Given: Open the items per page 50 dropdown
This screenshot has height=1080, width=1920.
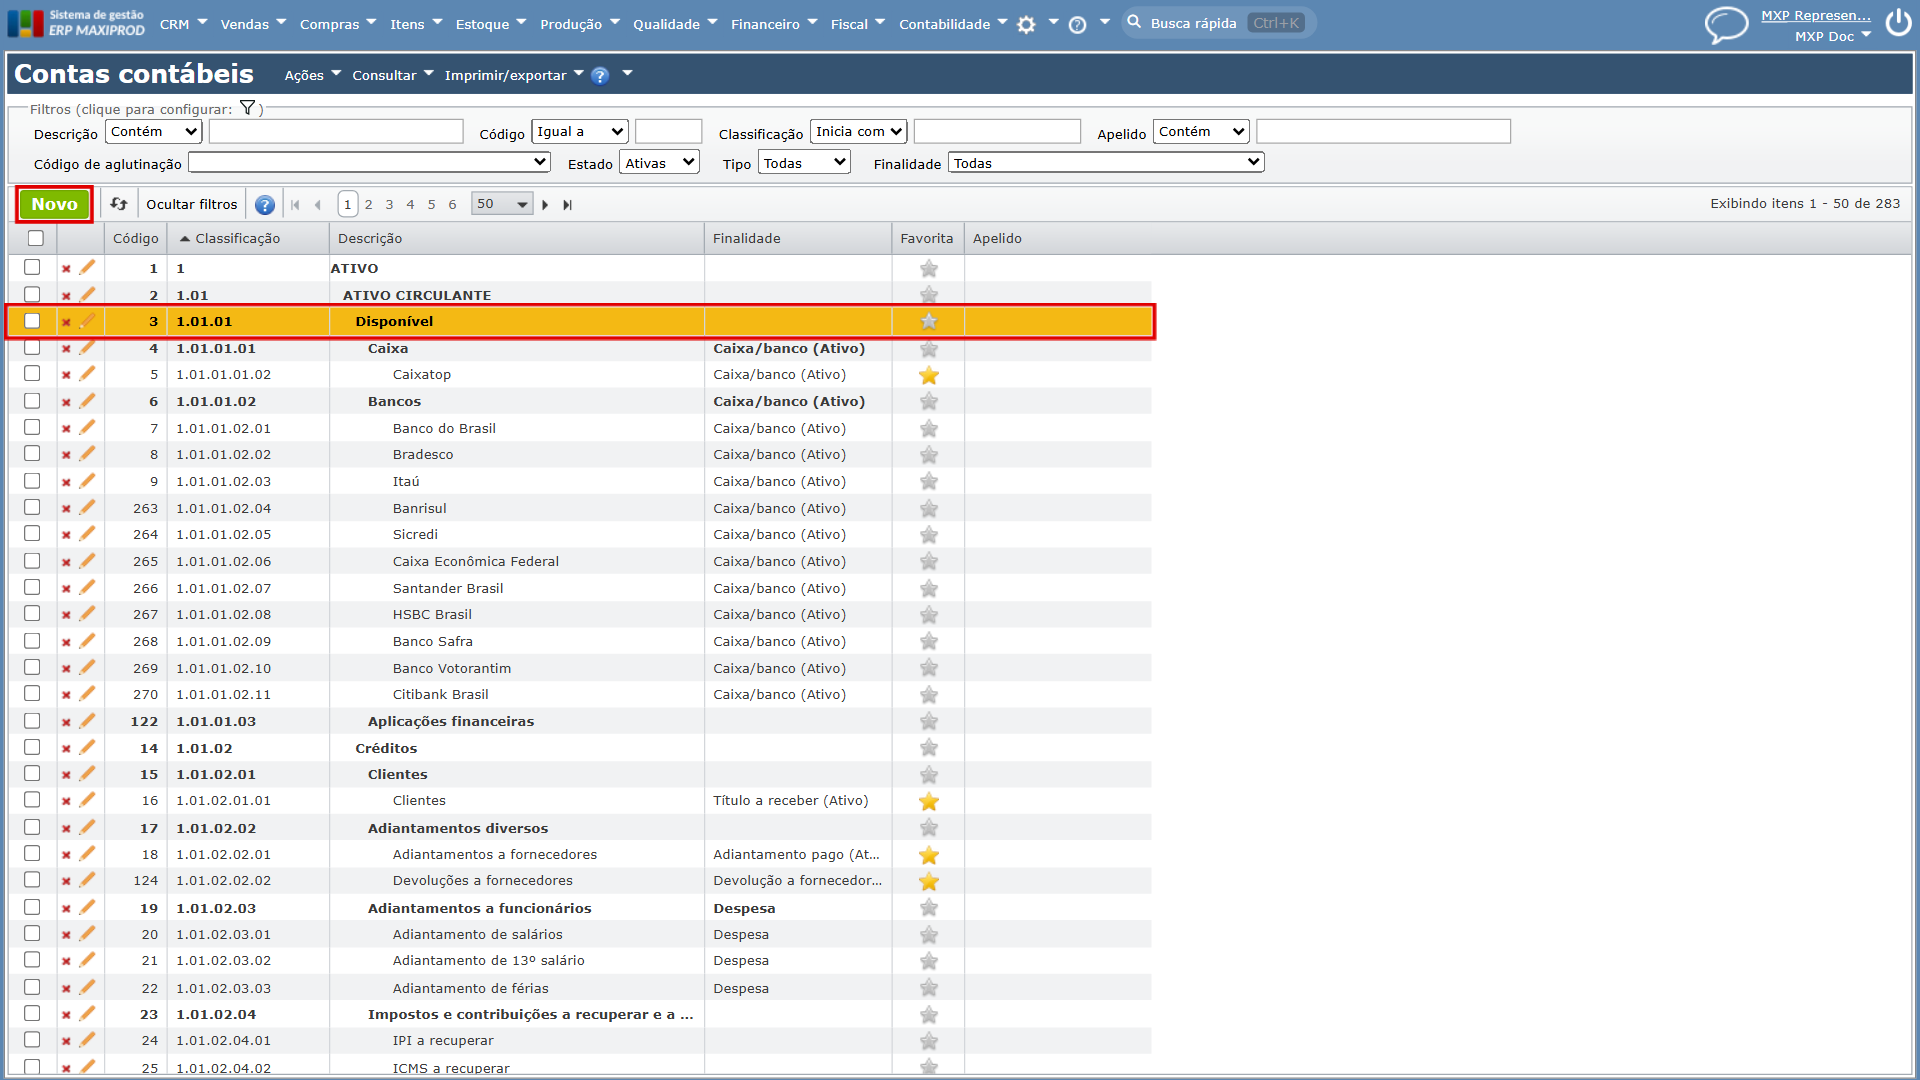Looking at the screenshot, I should point(501,204).
